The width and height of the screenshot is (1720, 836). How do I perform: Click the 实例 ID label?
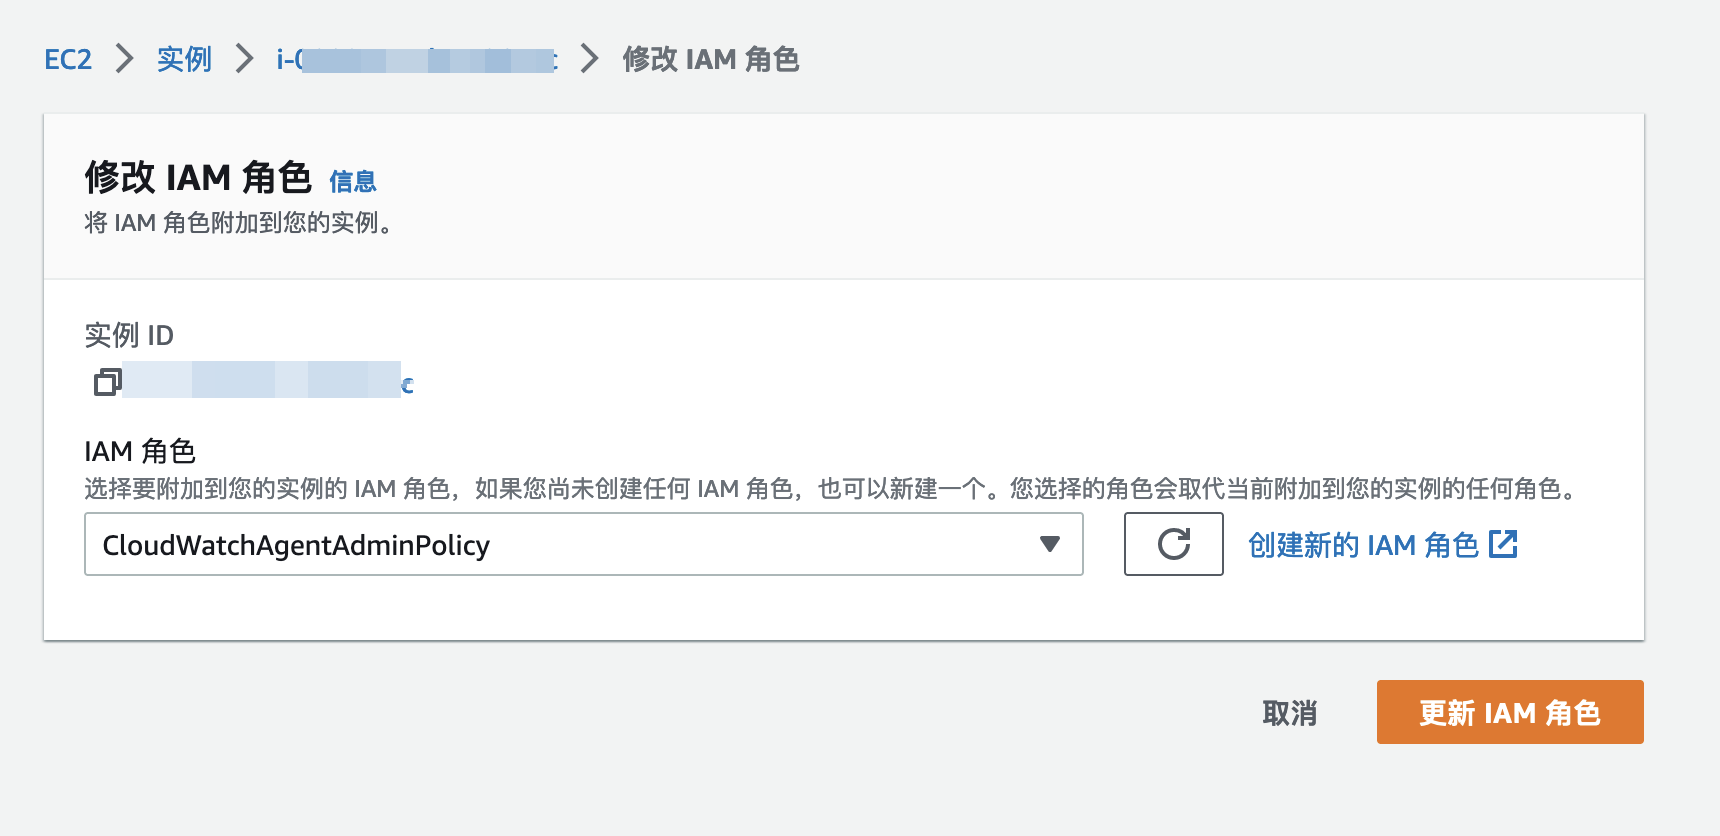point(129,335)
